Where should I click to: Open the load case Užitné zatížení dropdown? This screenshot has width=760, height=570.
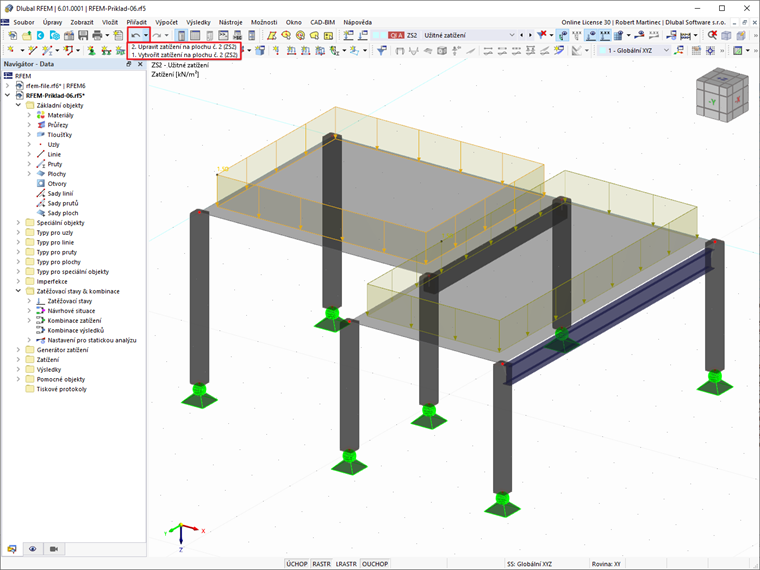[x=512, y=35]
